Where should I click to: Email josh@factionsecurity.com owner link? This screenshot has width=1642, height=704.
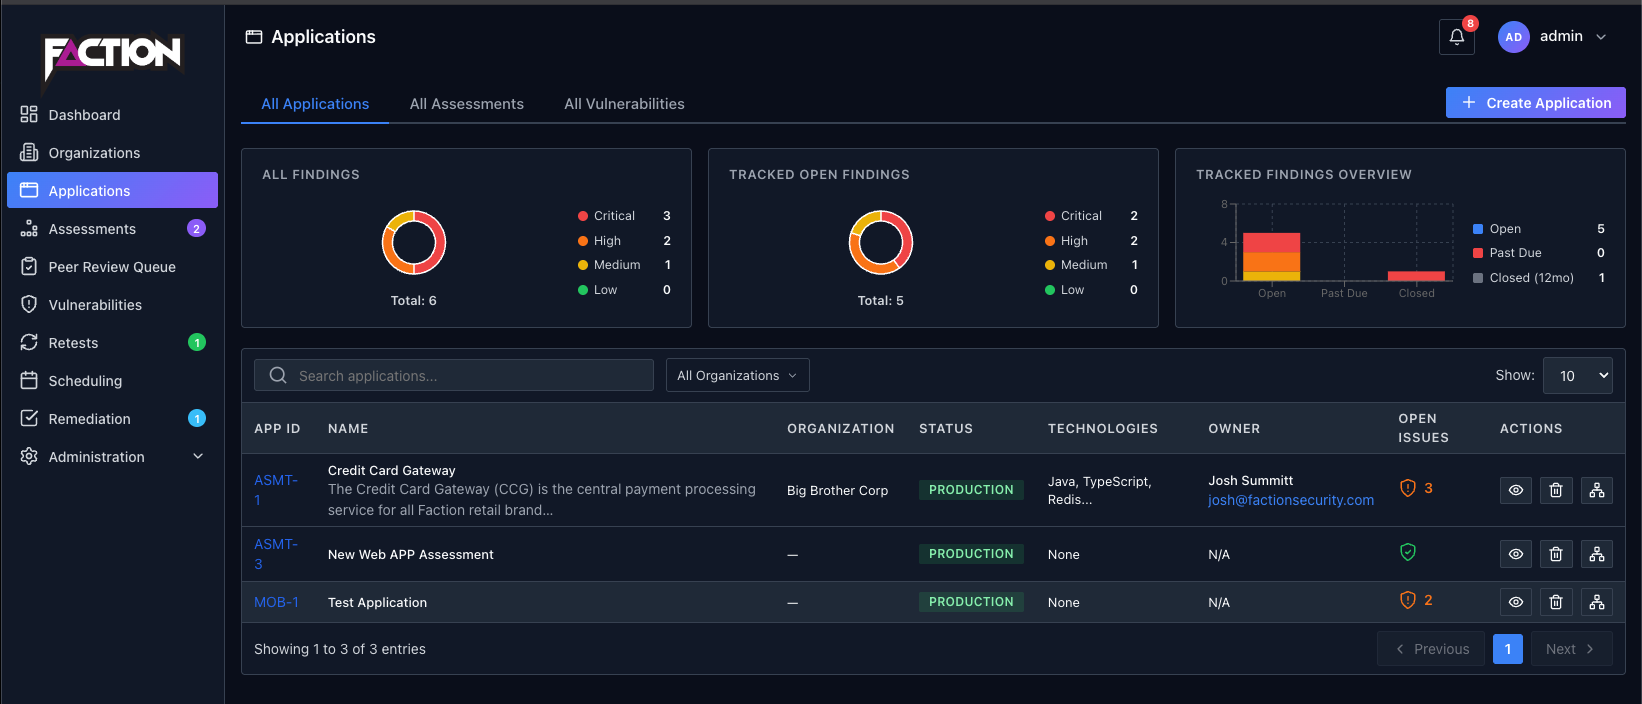point(1291,500)
